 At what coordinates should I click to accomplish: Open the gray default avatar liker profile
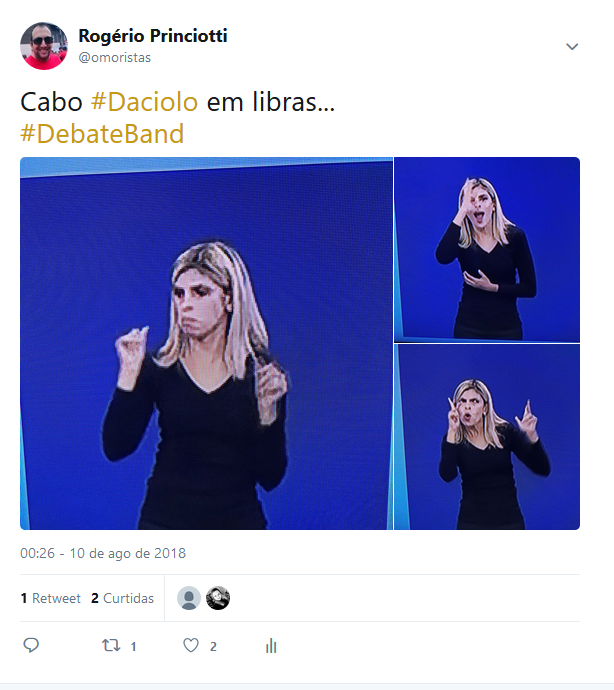pyautogui.click(x=189, y=598)
